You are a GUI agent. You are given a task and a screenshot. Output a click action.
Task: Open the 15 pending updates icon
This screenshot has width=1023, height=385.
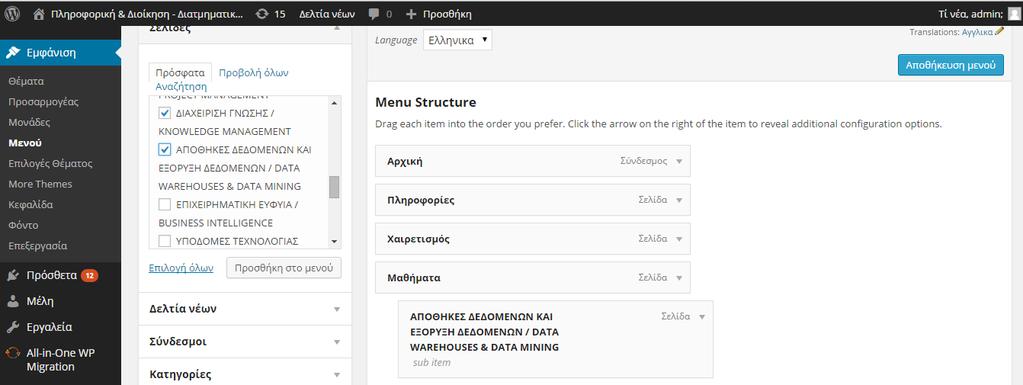pyautogui.click(x=262, y=14)
